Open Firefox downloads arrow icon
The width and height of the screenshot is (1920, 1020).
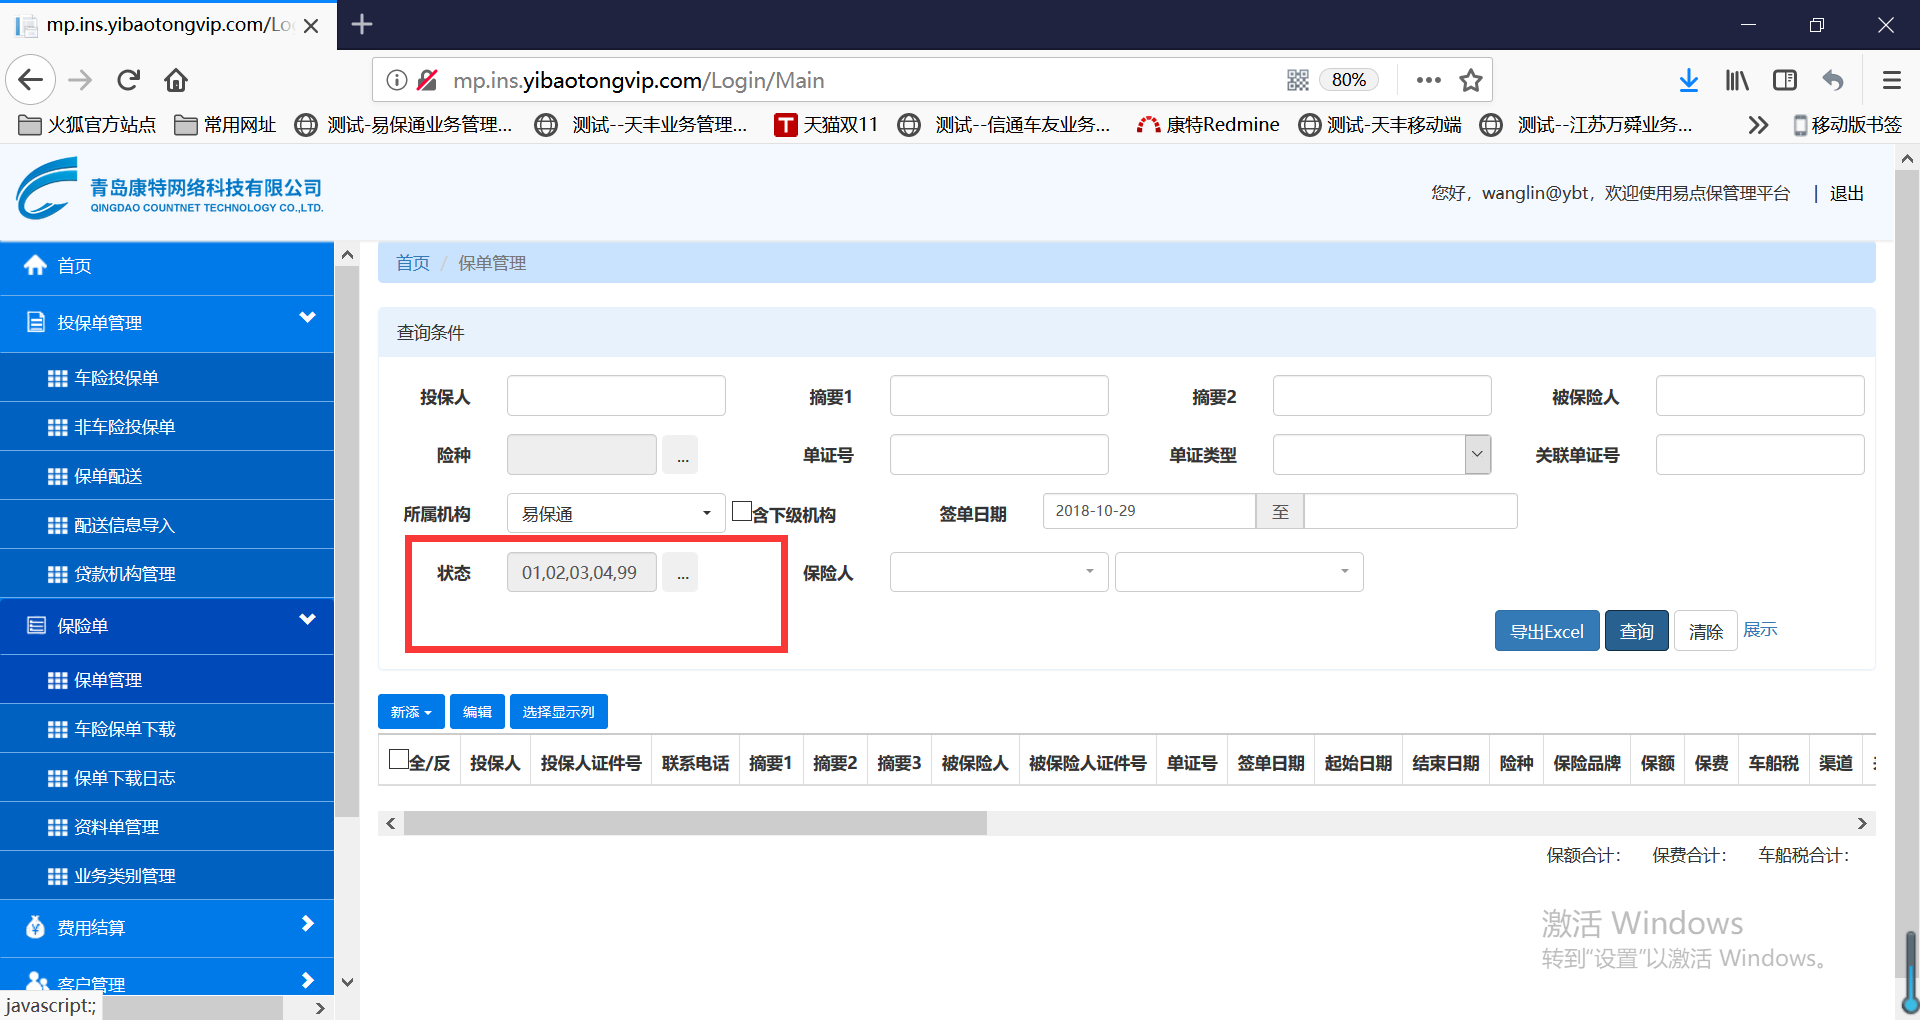(x=1688, y=80)
